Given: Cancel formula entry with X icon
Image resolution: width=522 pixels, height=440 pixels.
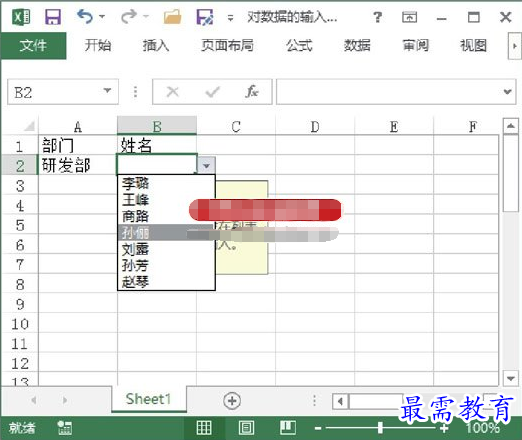Looking at the screenshot, I should coord(173,92).
